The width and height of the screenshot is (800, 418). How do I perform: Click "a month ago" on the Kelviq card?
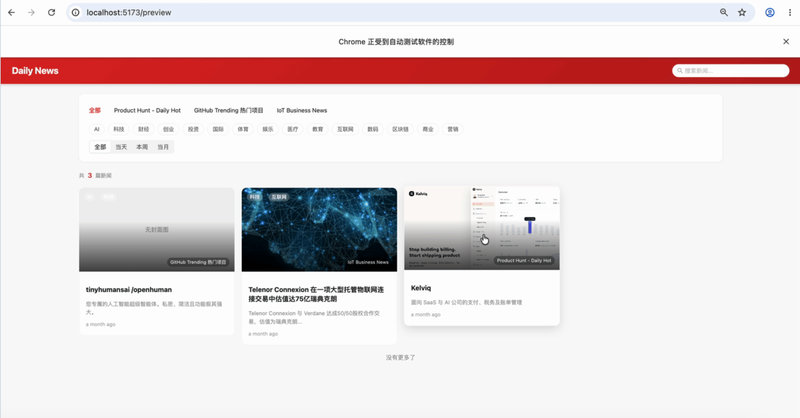pos(426,314)
